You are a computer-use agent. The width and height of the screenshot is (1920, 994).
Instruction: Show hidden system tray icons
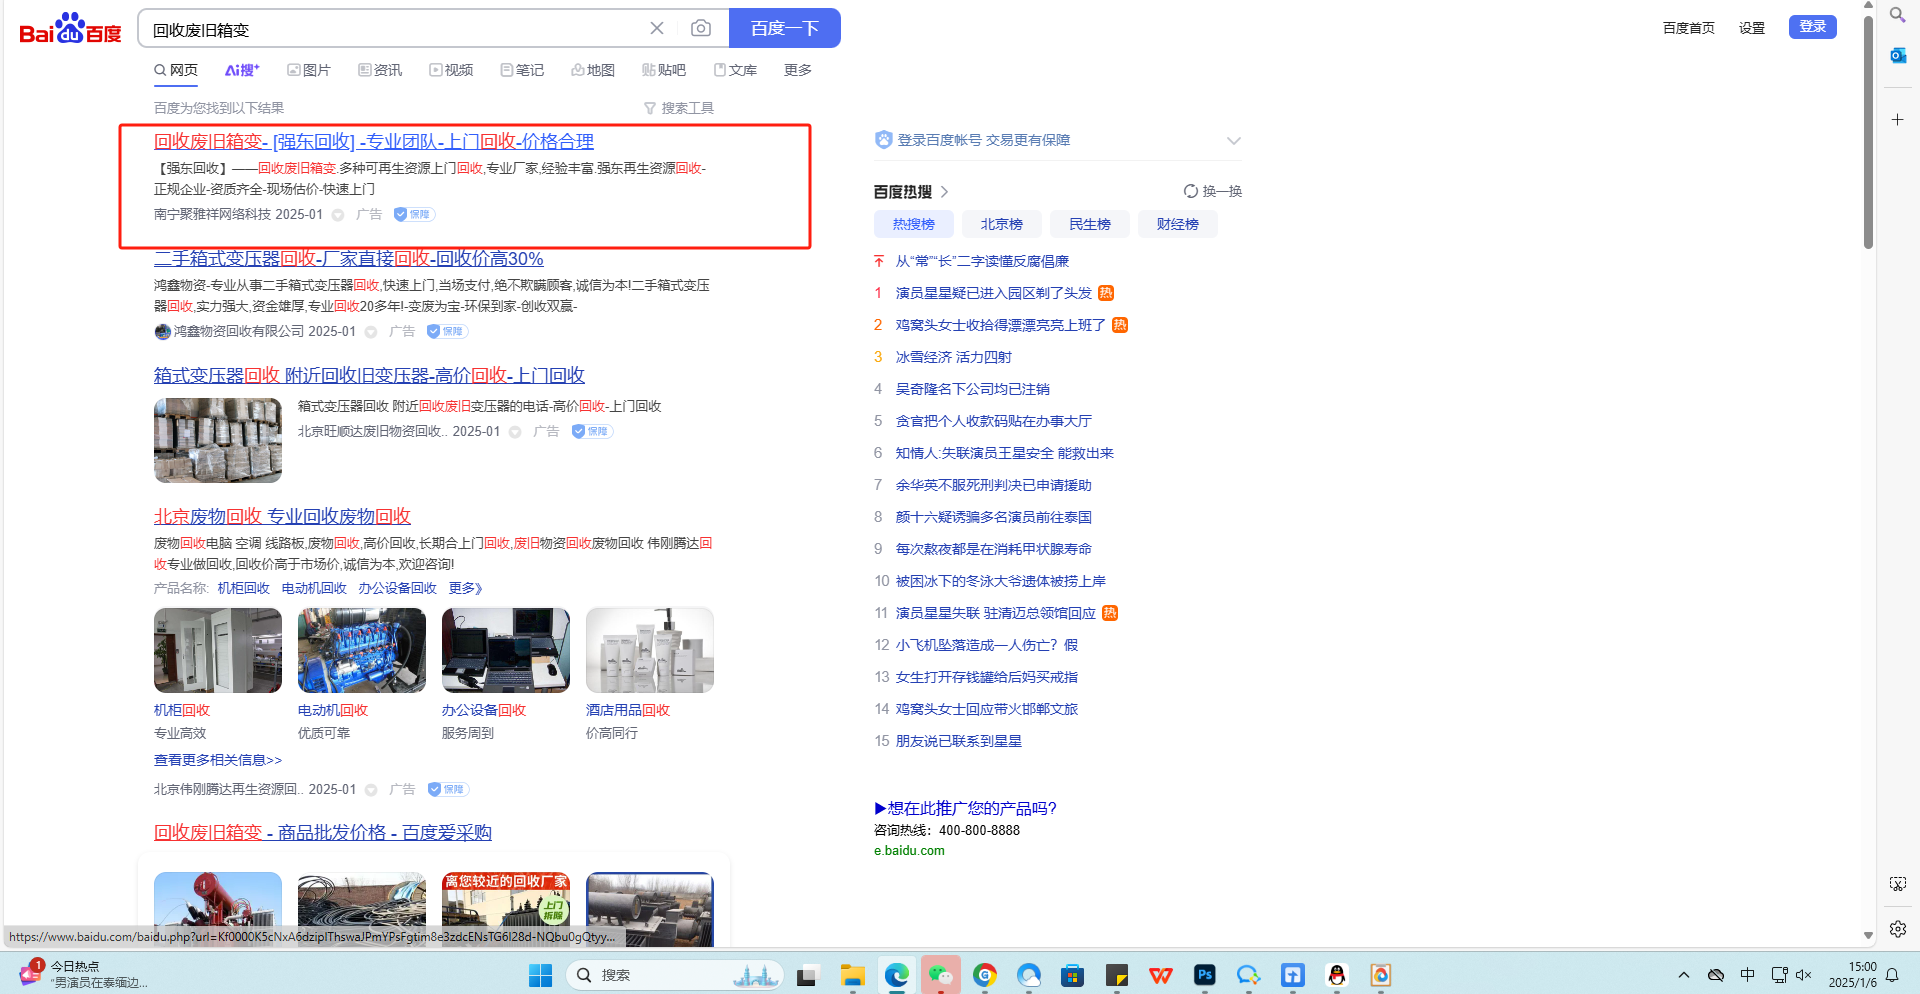click(x=1684, y=975)
